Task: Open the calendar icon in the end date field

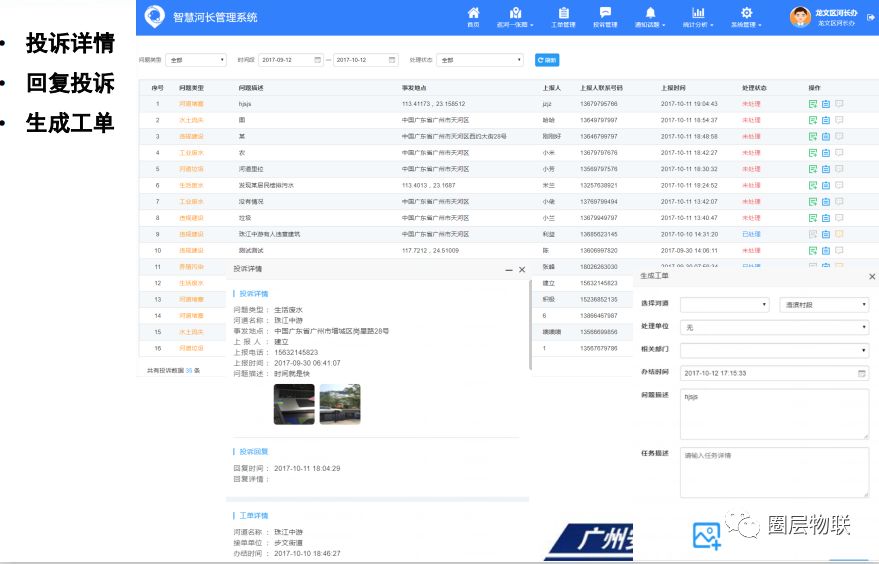Action: [x=392, y=59]
